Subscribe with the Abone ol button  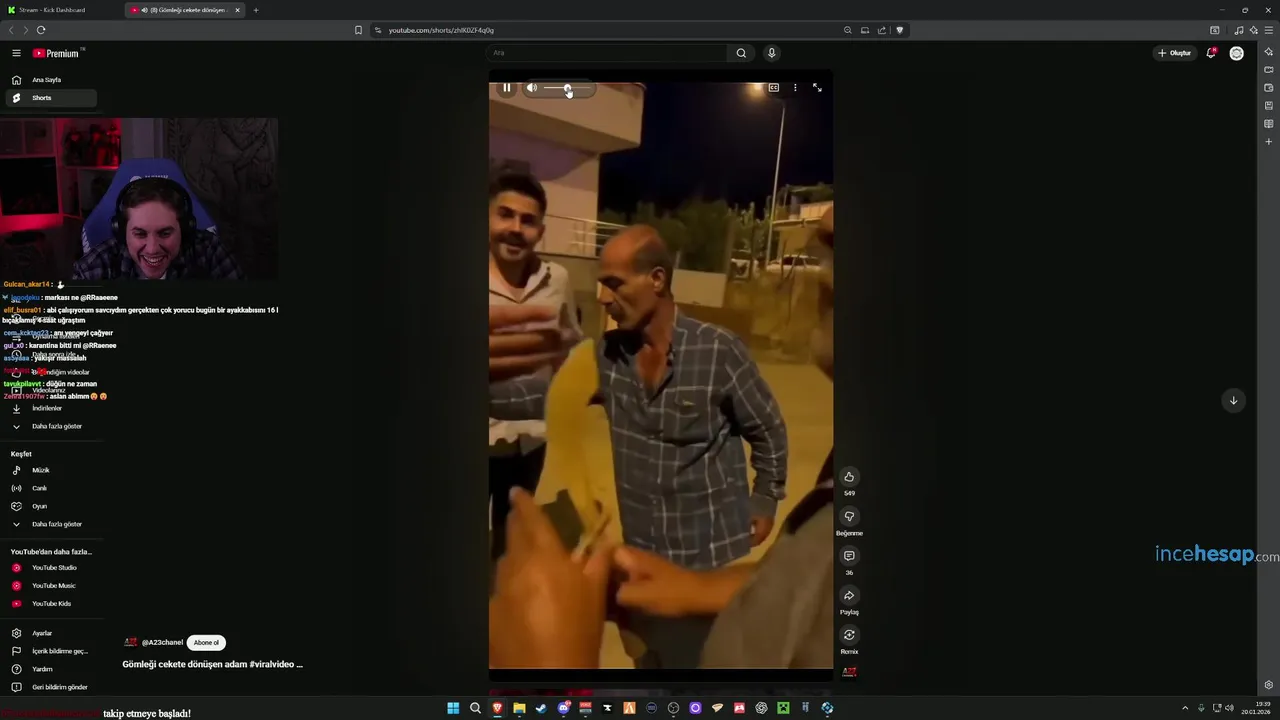[x=206, y=643]
